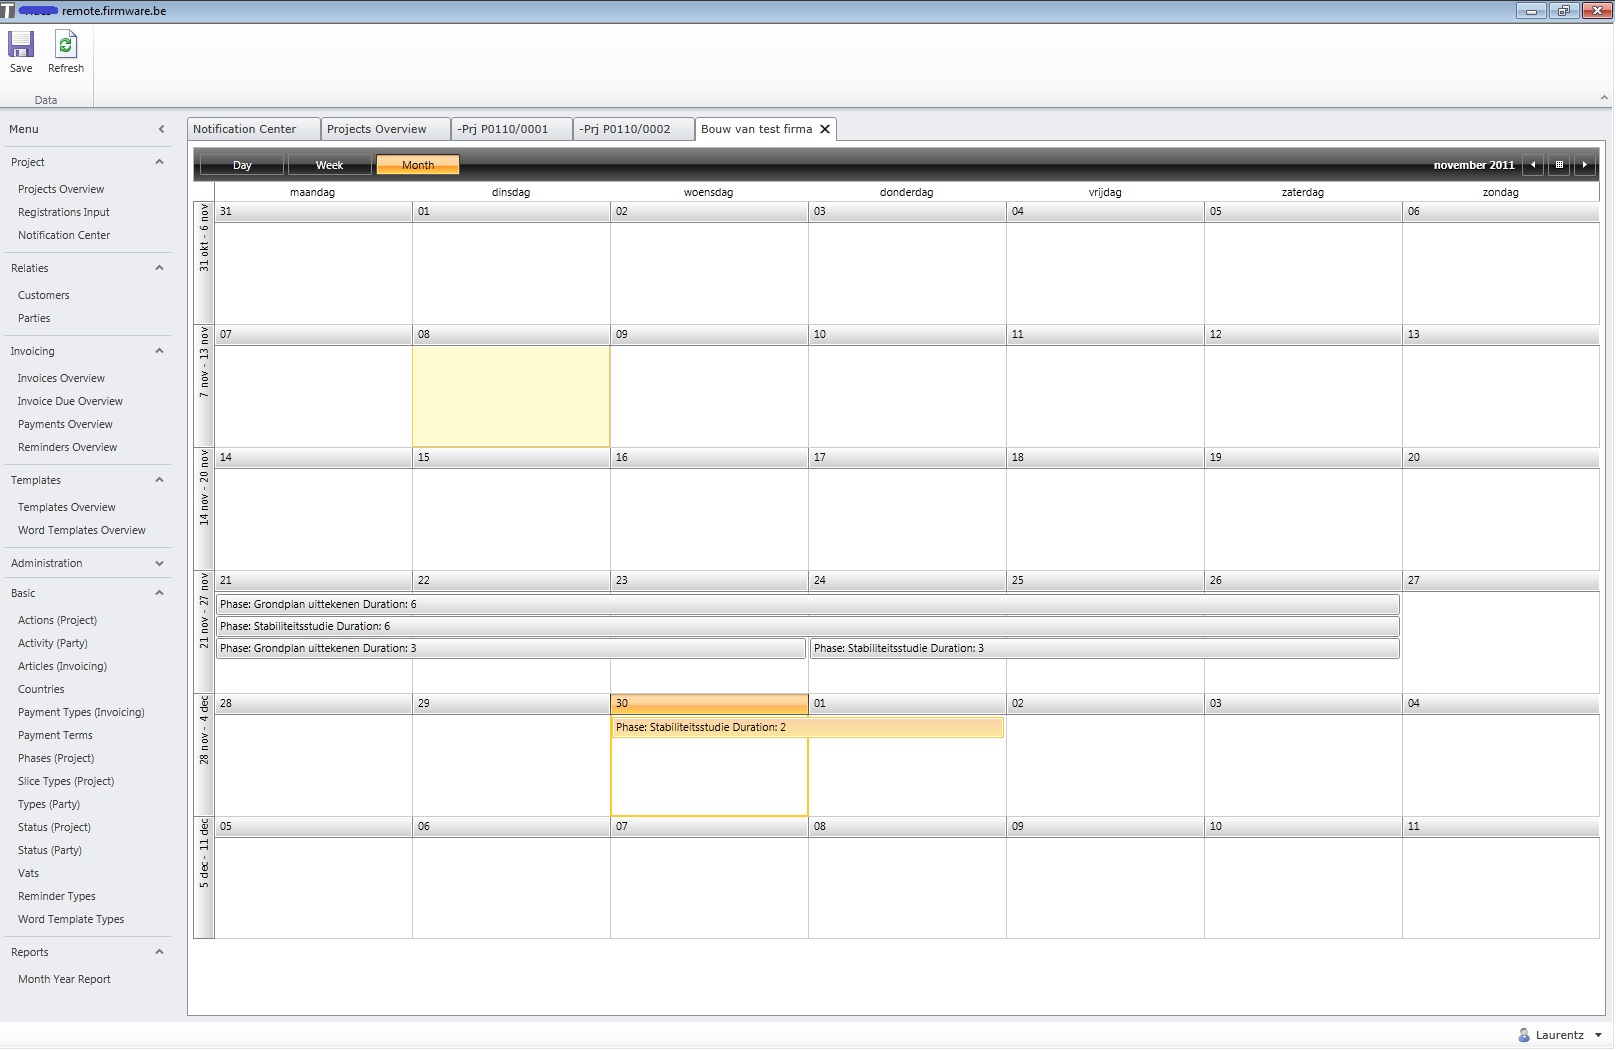1616x1050 pixels.
Task: Collapse the Invoicing menu section
Action: click(159, 351)
